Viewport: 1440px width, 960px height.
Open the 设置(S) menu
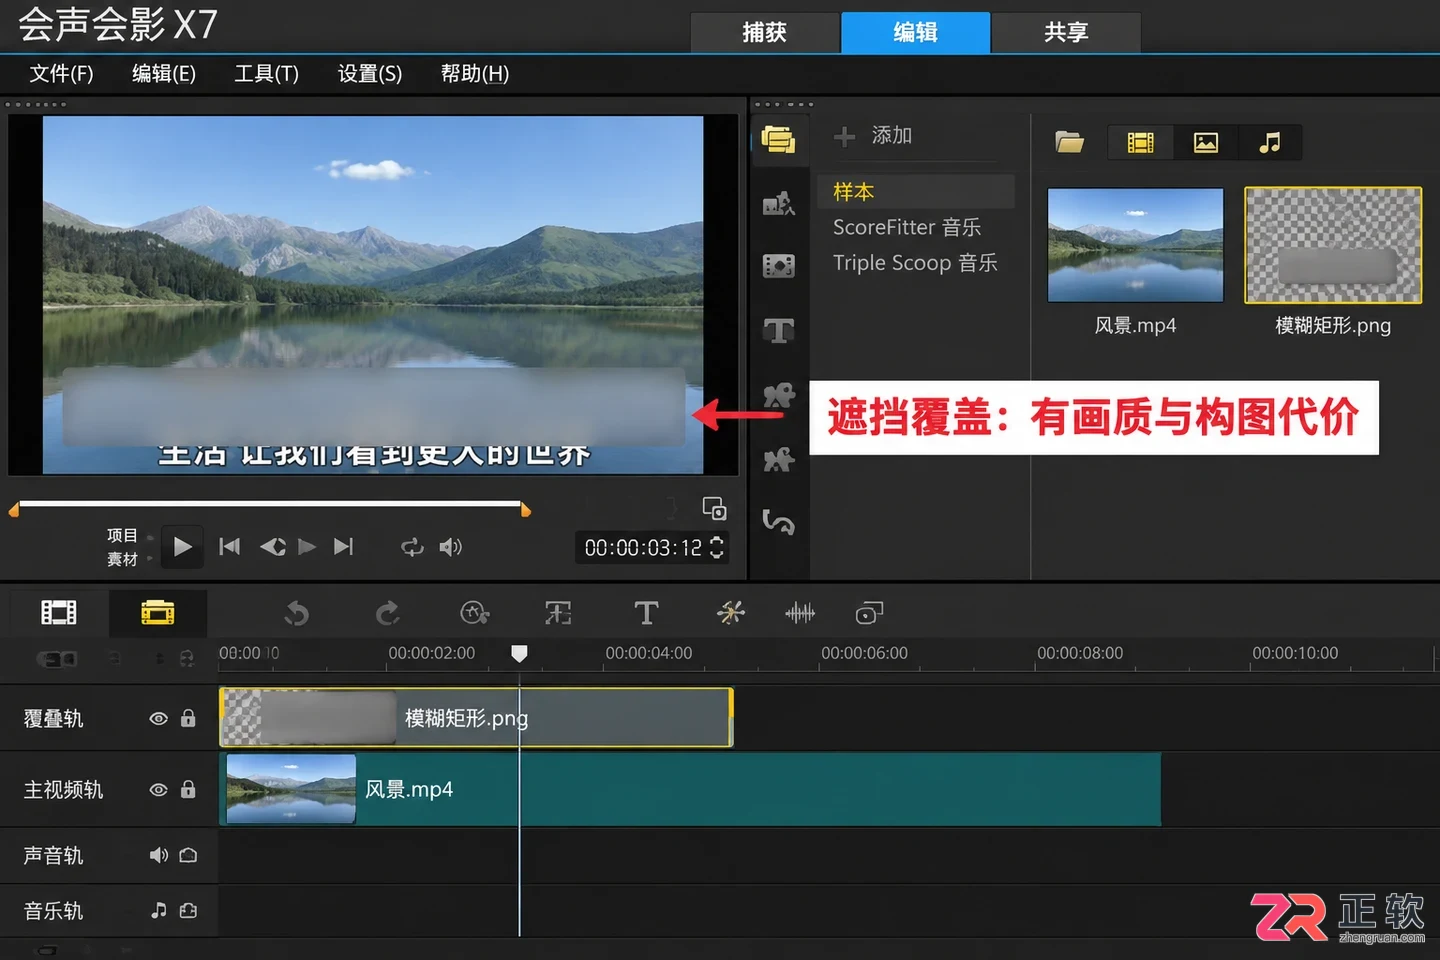(x=370, y=73)
